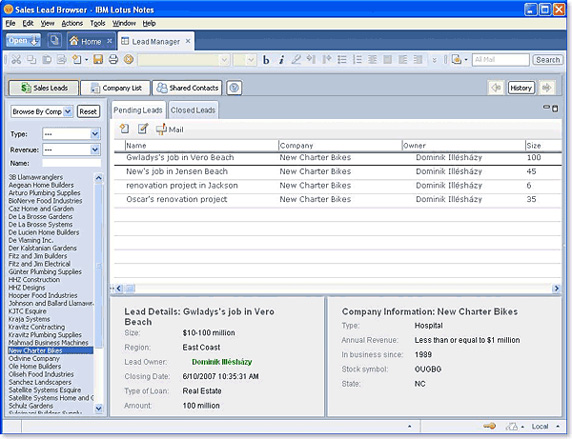The height and width of the screenshot is (439, 572).
Task: Click the Name filter input field
Action: pos(72,163)
